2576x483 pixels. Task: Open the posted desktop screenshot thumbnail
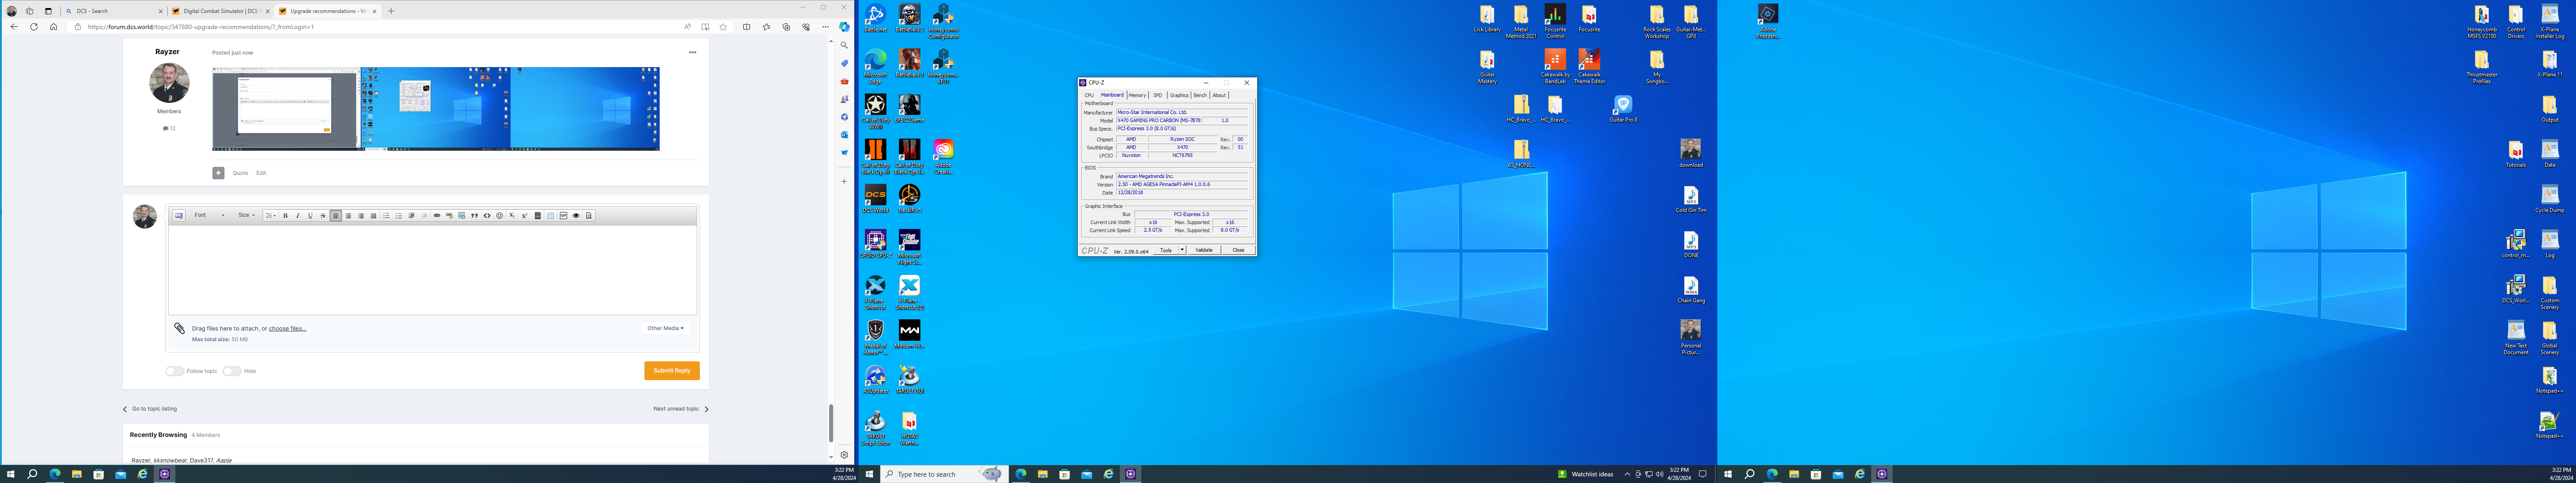436,109
